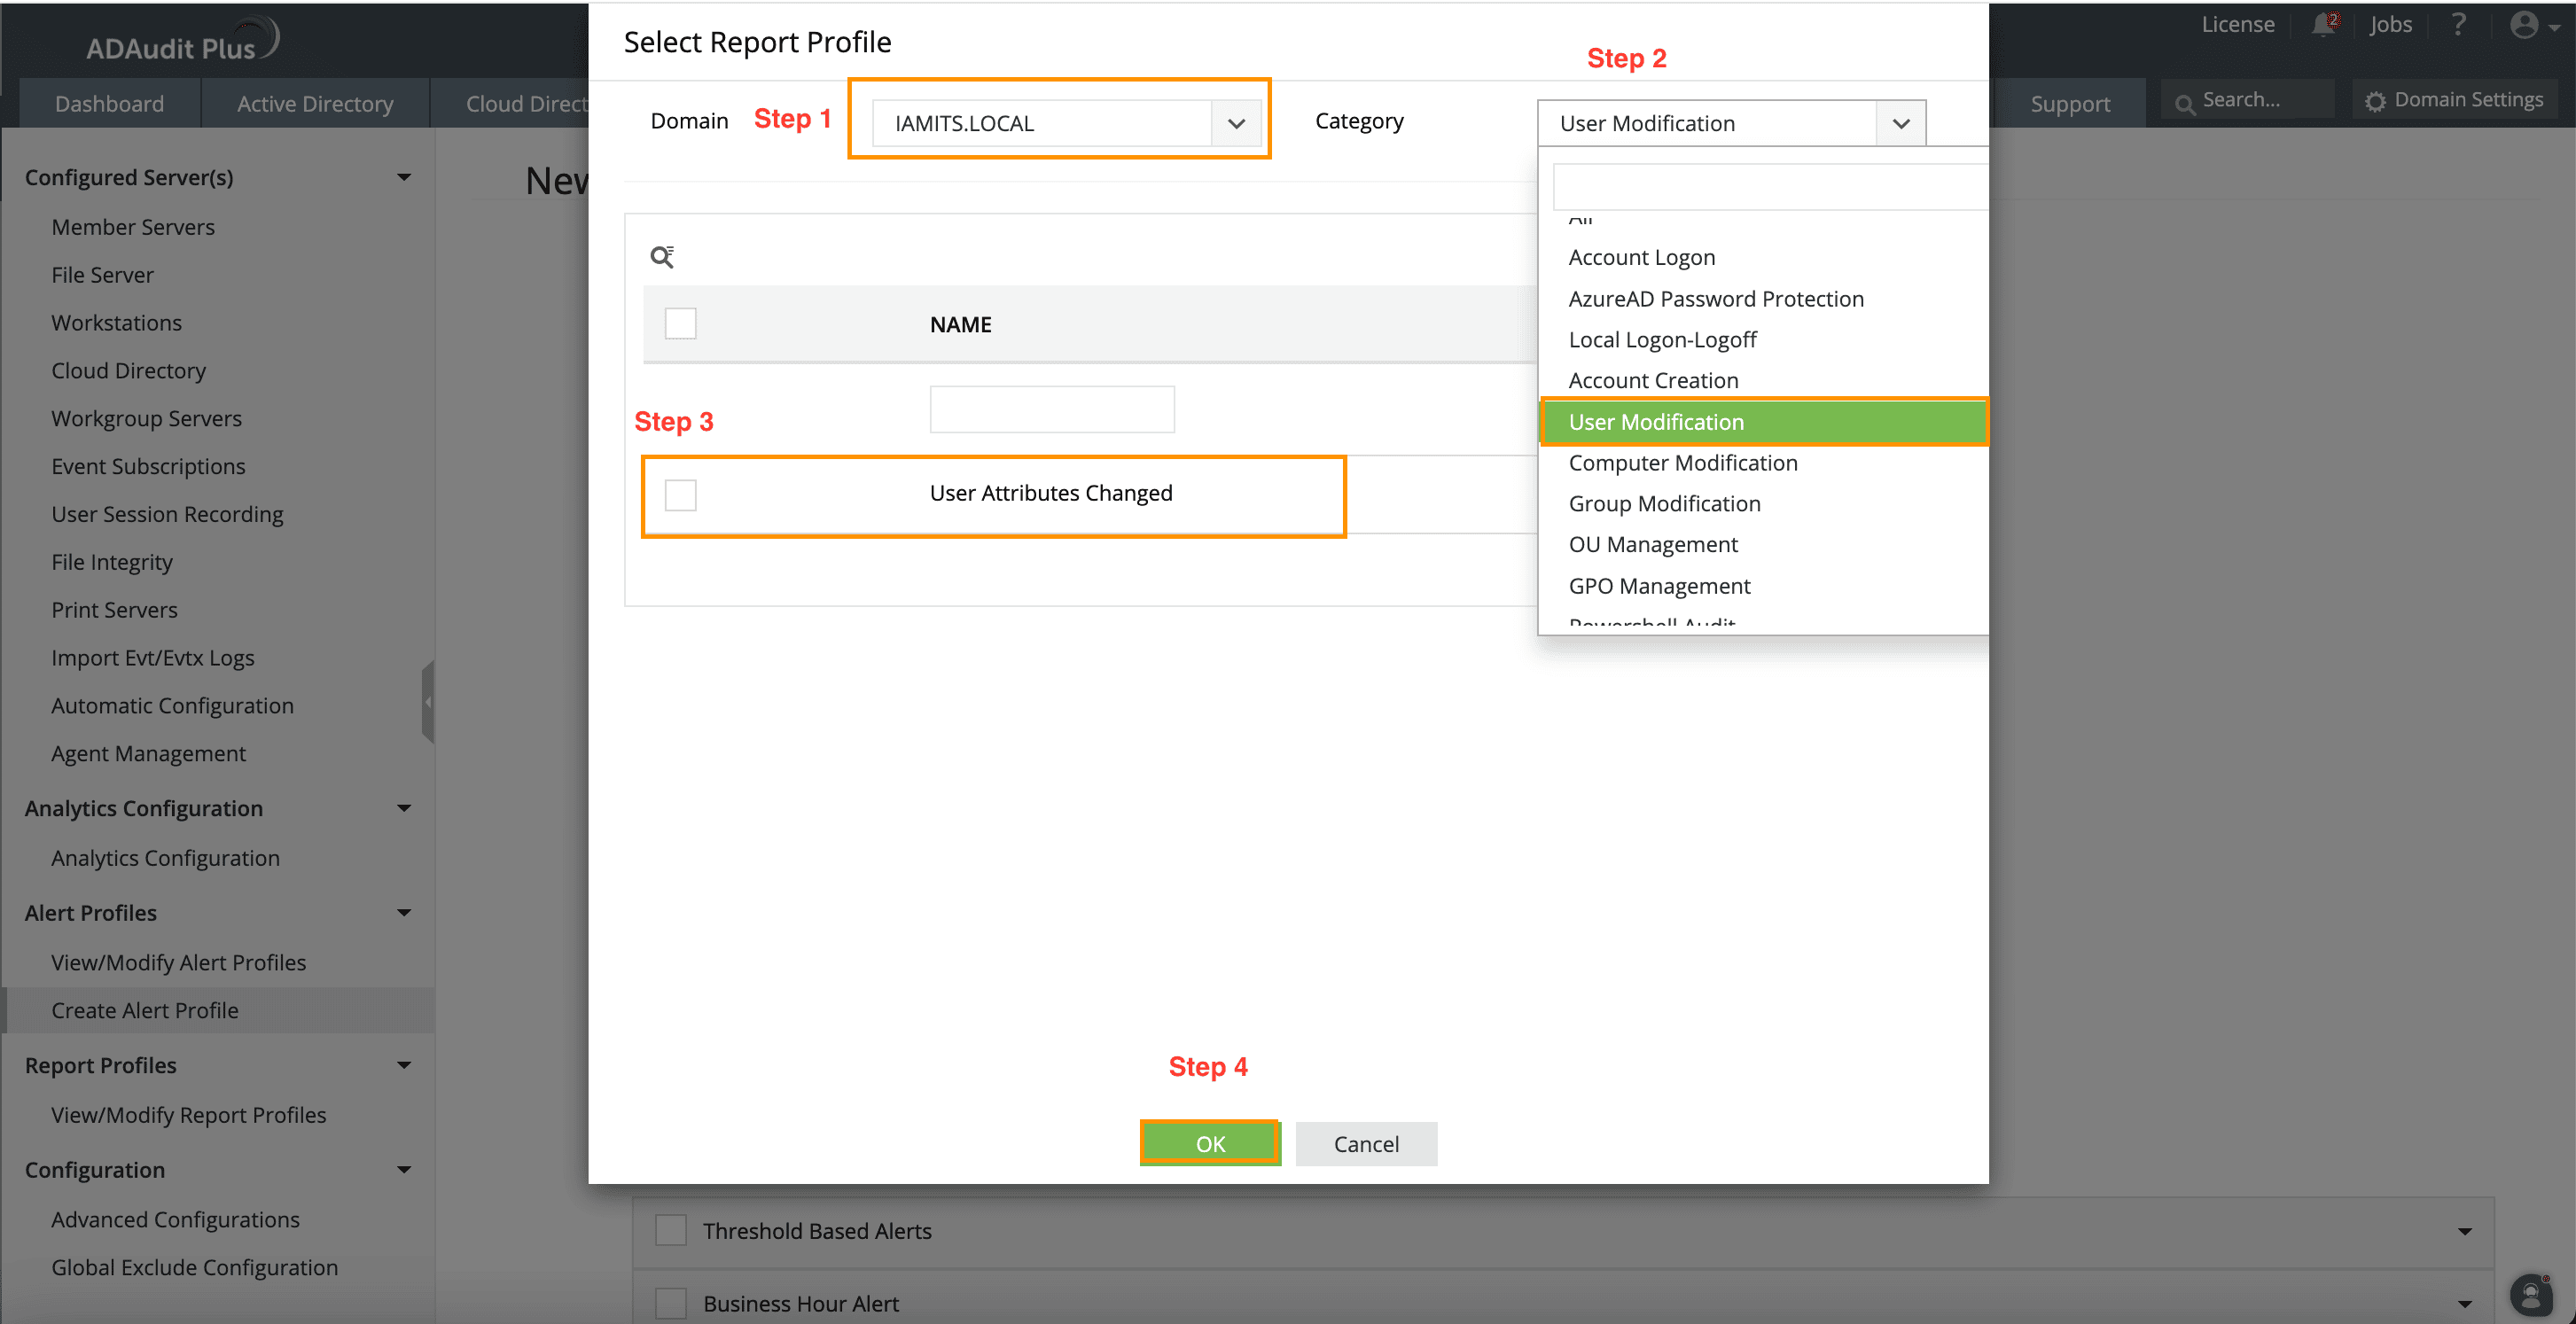Toggle the Category dropdown arrow

point(1900,123)
